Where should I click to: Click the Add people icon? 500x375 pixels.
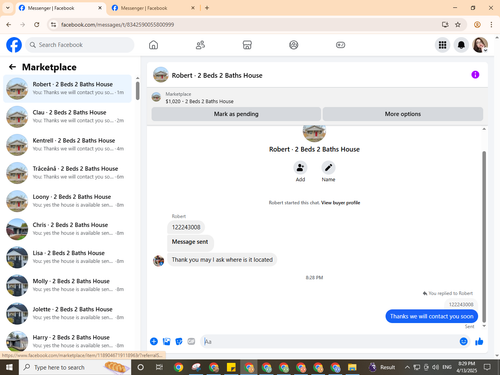coord(300,167)
